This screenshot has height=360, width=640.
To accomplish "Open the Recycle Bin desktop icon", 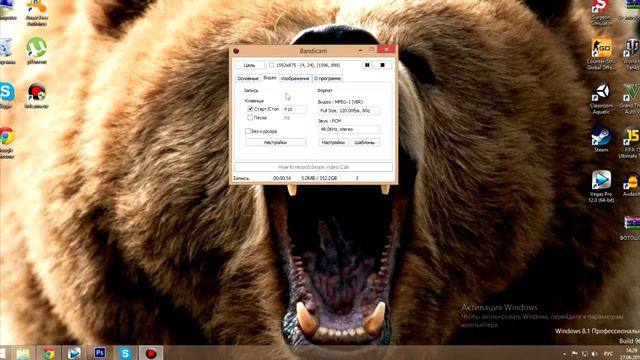I will point(7,51).
